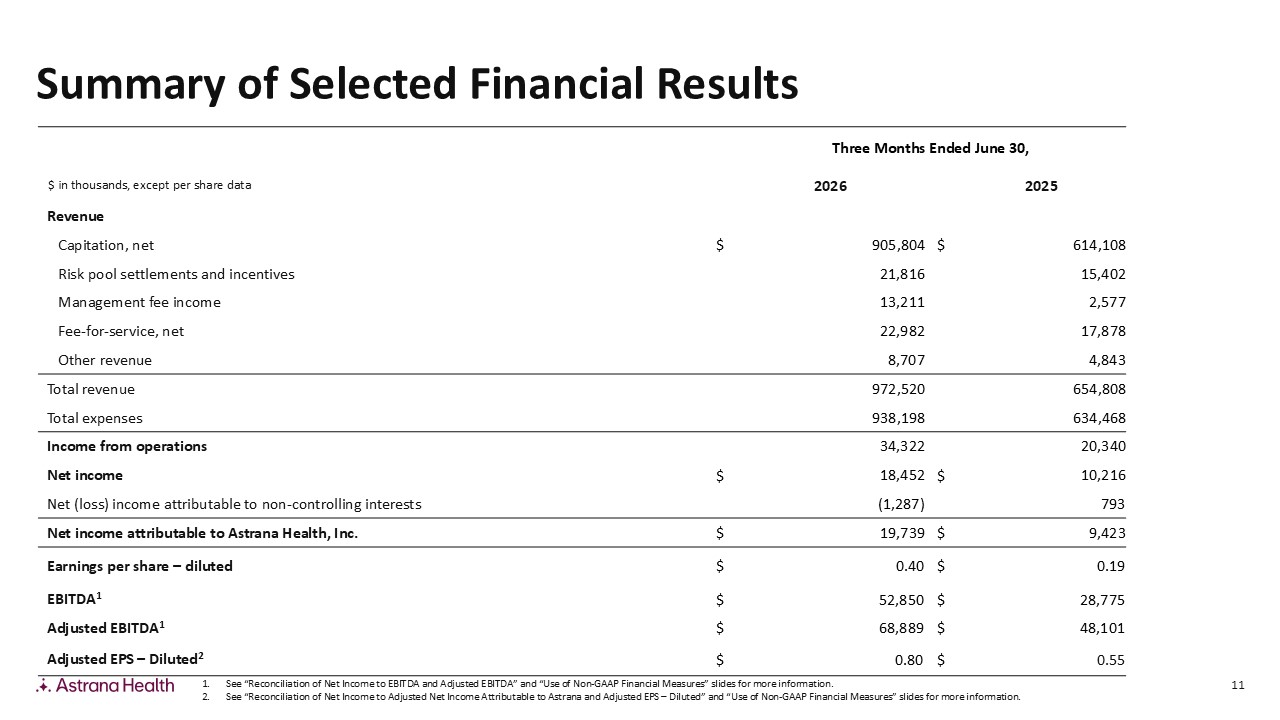Screen dimensions: 1280x720
Task: Click the Adjusted EBITDA row label
Action: [106, 628]
